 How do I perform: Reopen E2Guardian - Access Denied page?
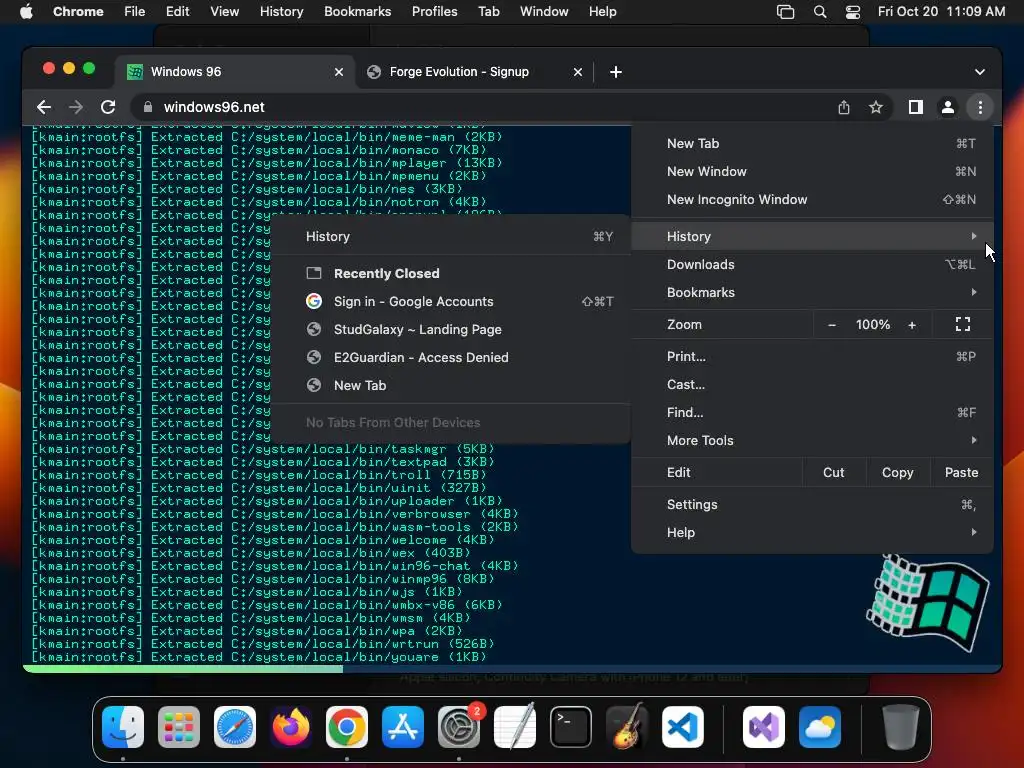click(451, 358)
